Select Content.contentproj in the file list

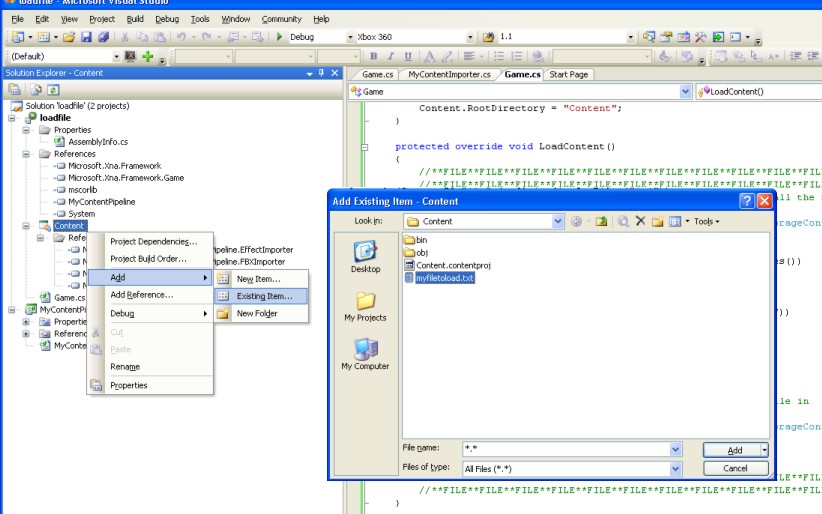point(453,265)
